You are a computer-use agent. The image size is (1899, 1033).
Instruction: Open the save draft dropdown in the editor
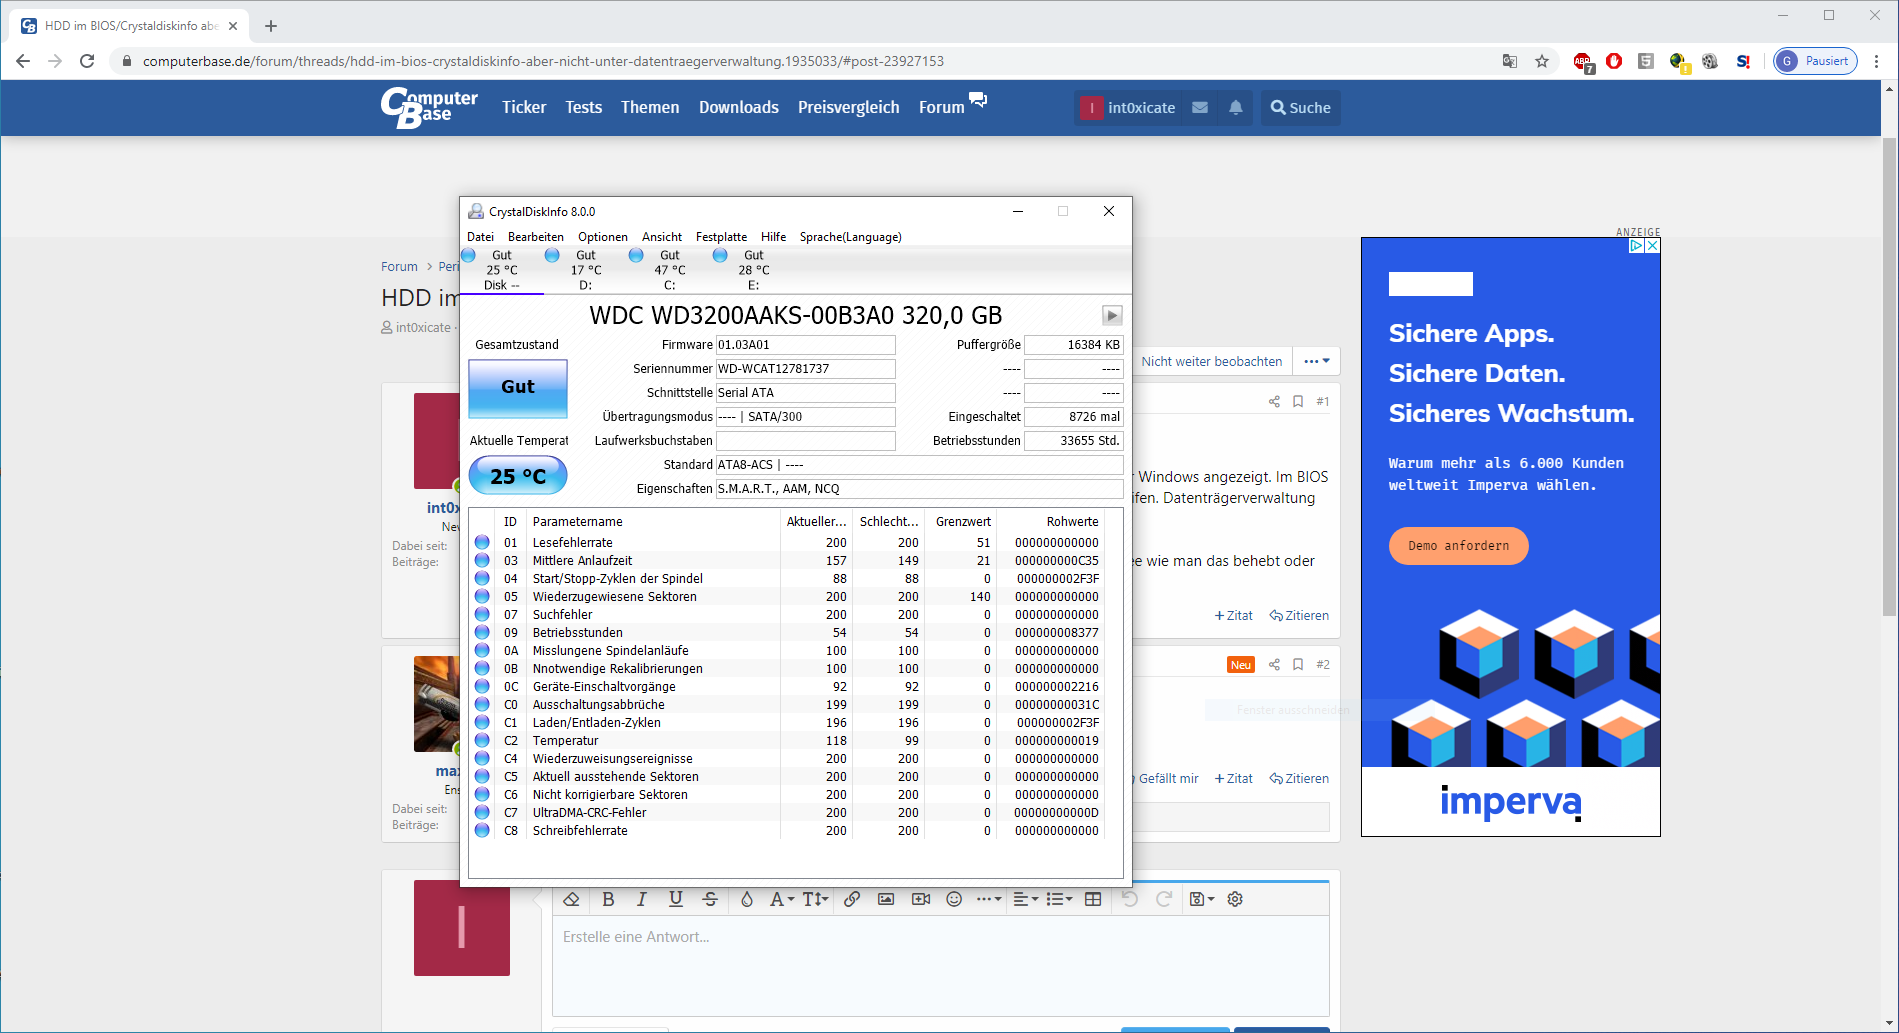(x=1202, y=899)
